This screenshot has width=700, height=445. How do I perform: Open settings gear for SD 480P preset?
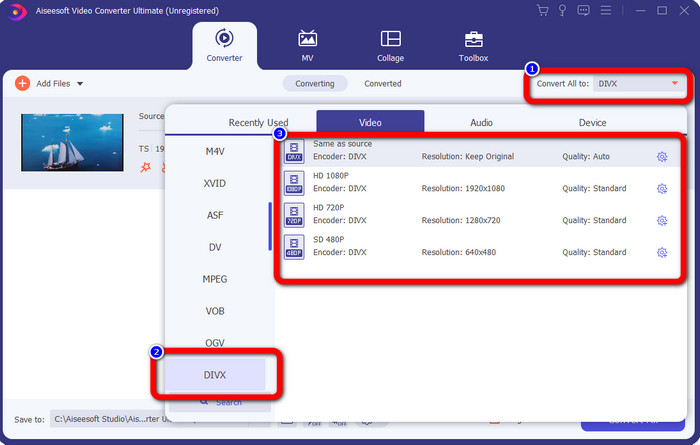click(x=662, y=253)
